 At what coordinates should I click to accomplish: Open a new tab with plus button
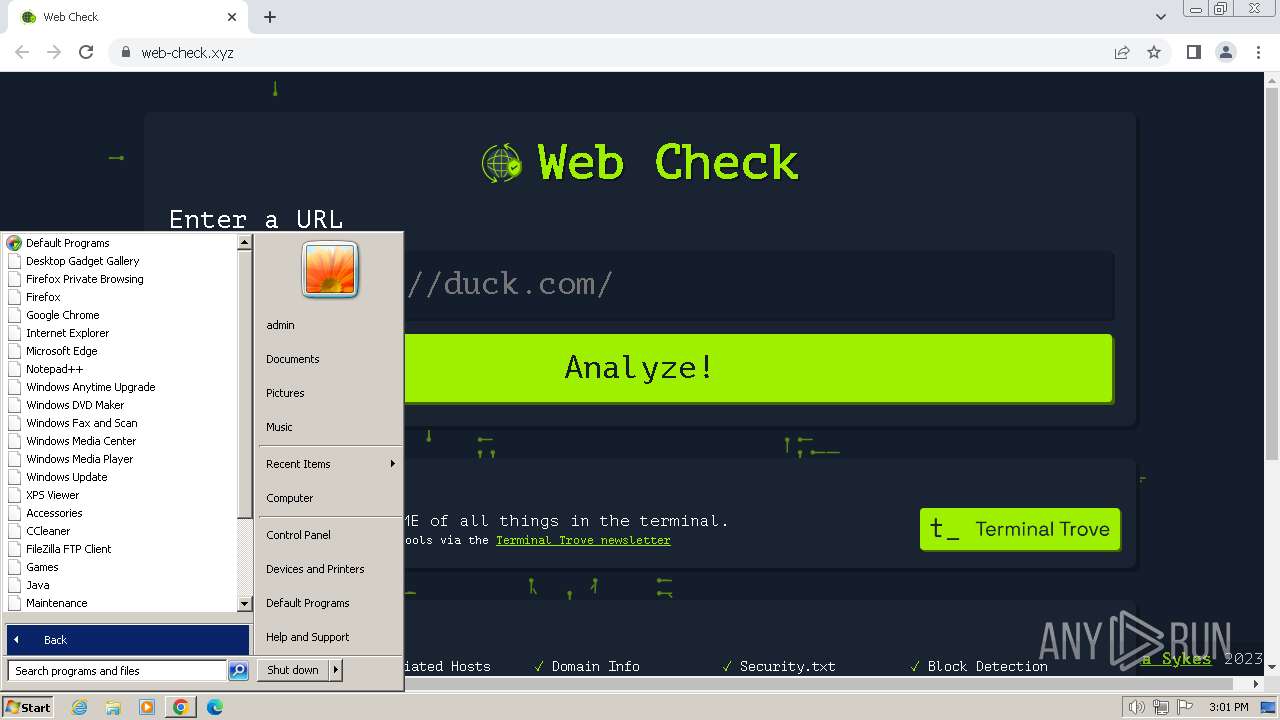coord(270,17)
